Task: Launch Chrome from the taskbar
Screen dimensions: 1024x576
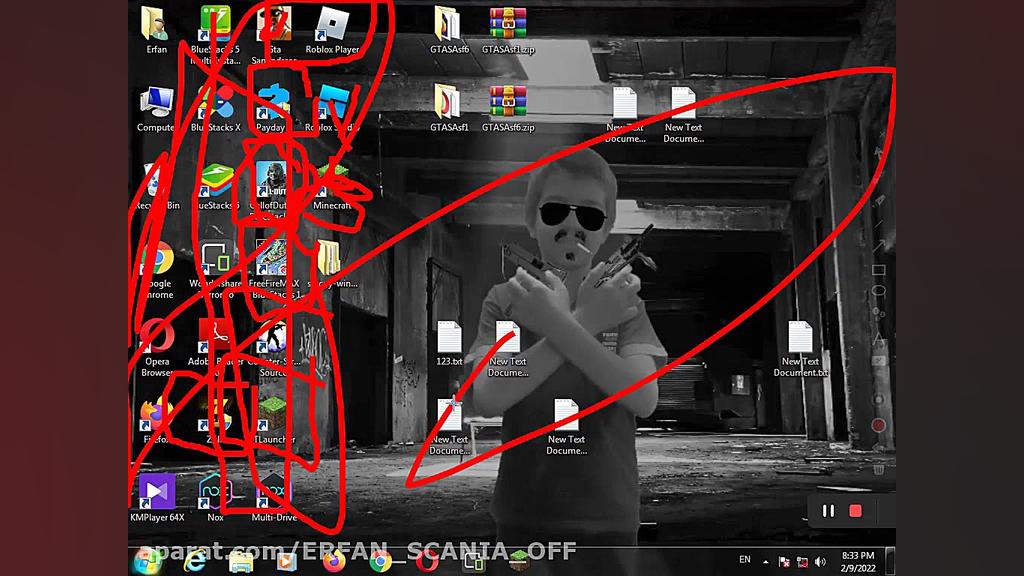Action: [380, 561]
